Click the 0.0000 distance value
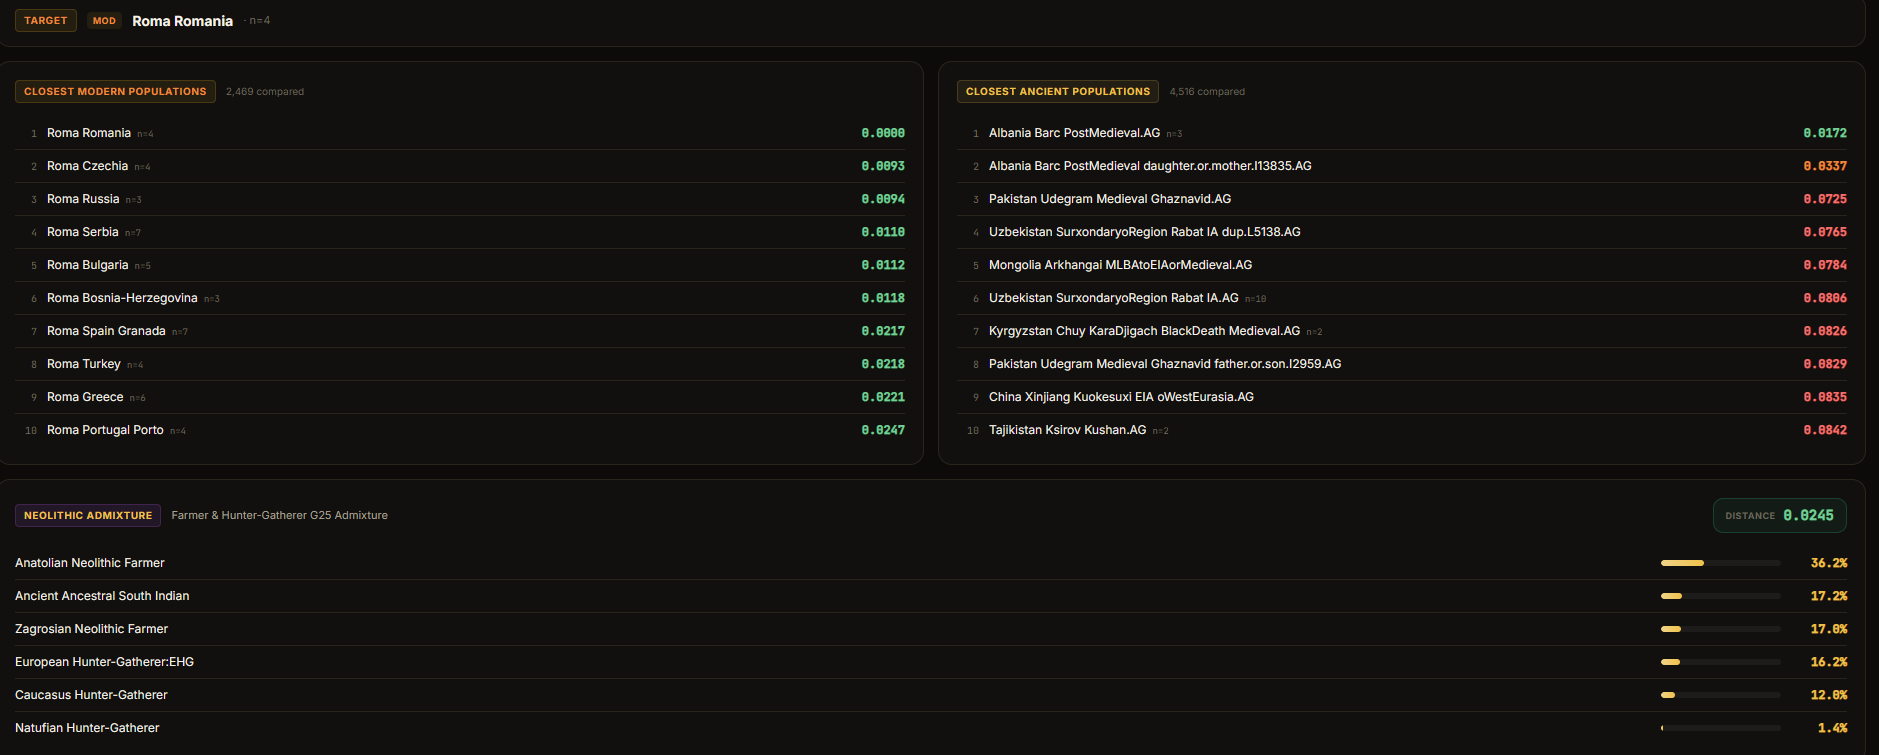Image resolution: width=1879 pixels, height=755 pixels. coord(883,133)
